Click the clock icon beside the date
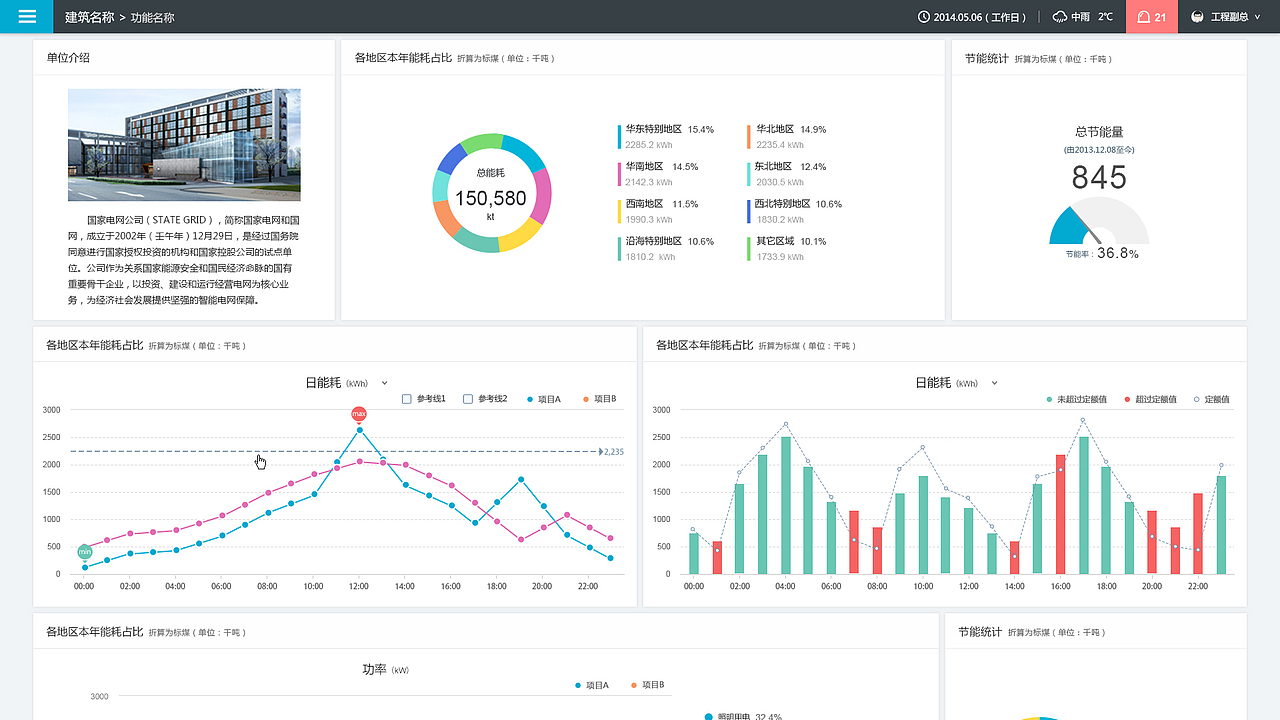This screenshot has width=1280, height=720. click(x=924, y=17)
